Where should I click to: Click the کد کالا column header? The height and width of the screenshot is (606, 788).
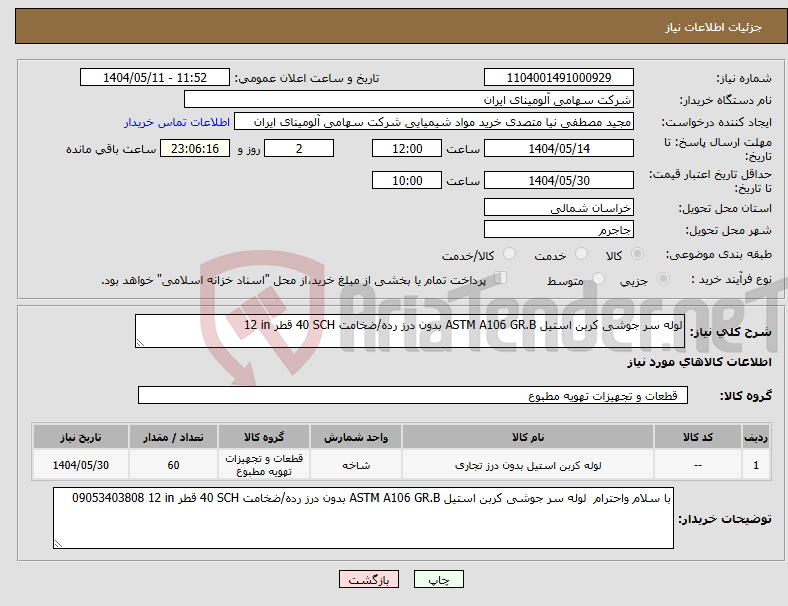click(698, 437)
